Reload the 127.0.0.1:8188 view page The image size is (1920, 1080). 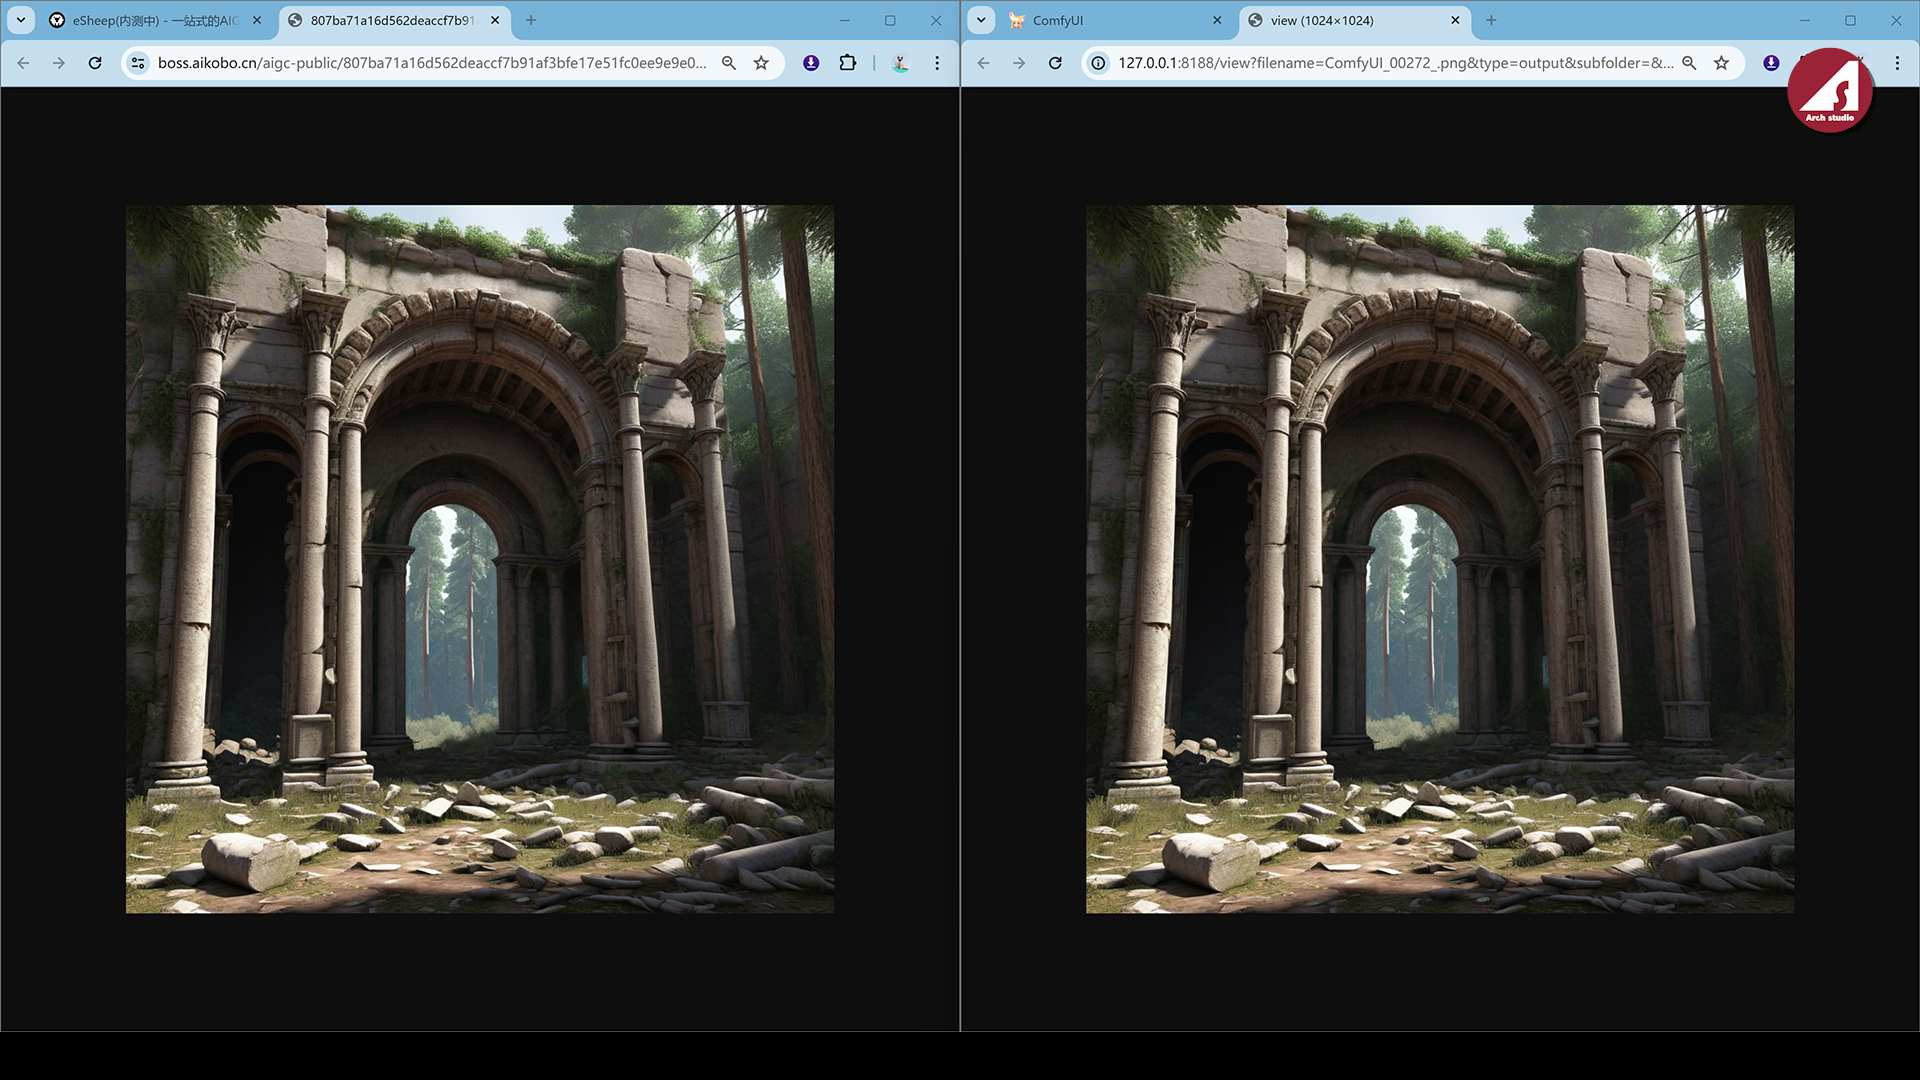click(x=1055, y=63)
